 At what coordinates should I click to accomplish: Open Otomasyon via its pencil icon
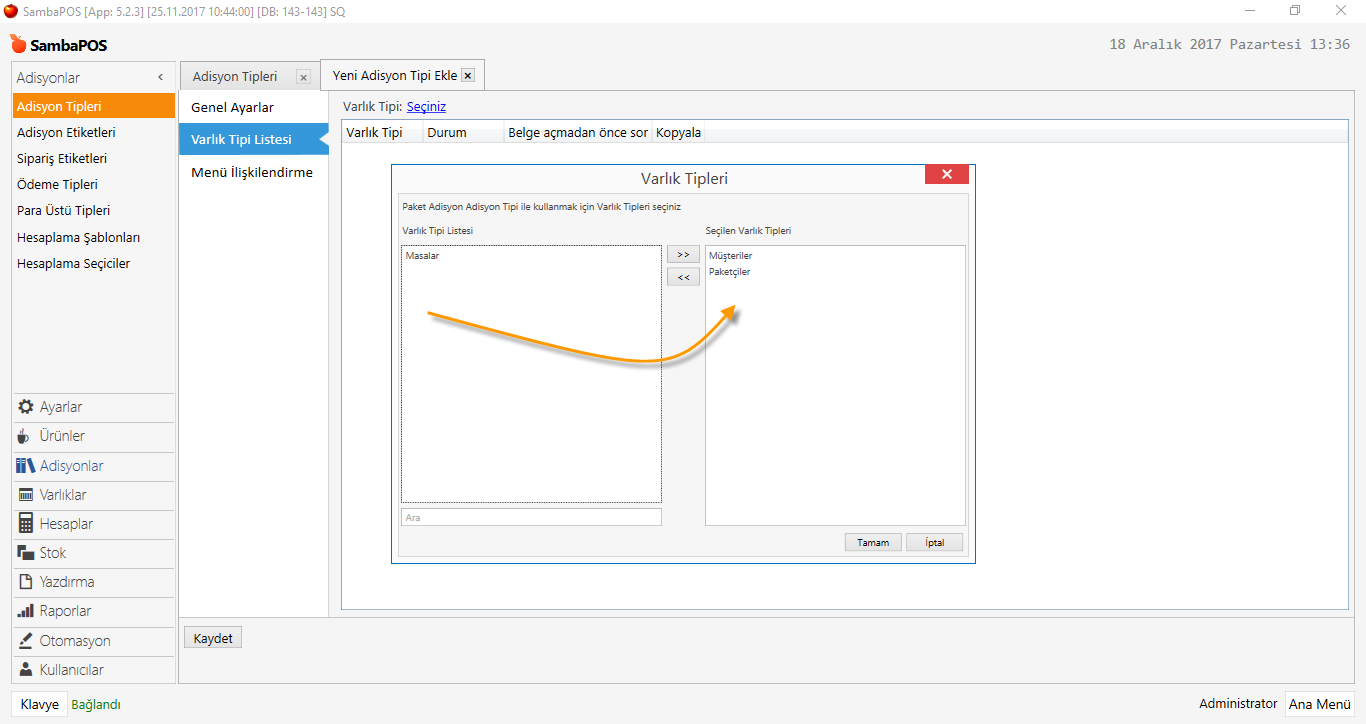26,641
